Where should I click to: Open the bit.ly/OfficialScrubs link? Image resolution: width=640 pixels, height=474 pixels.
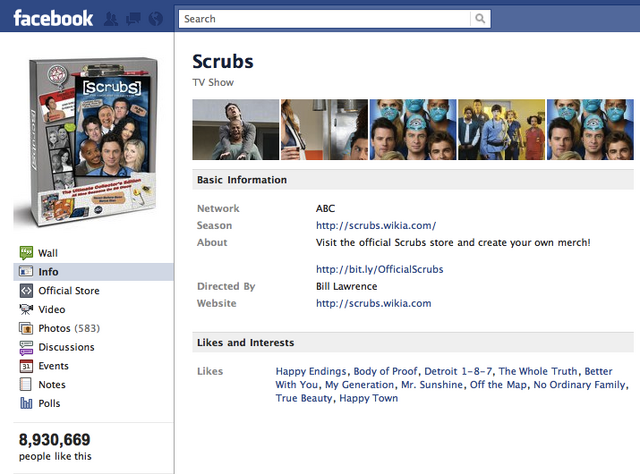coord(380,269)
